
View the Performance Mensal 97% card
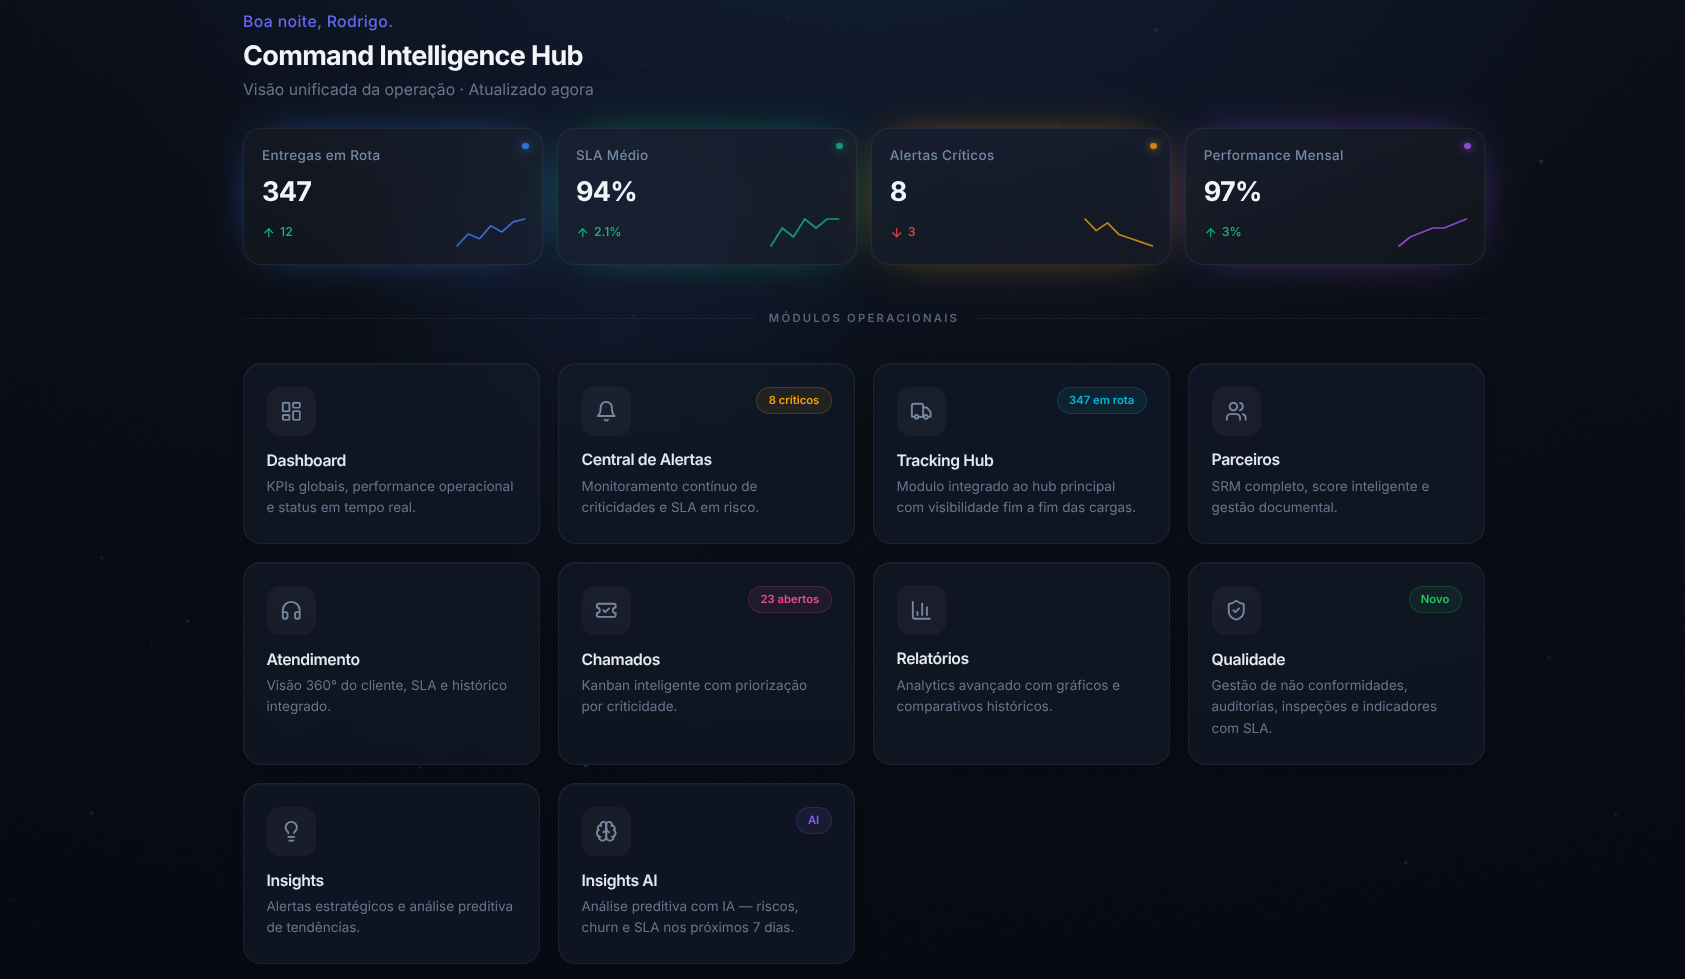[1334, 196]
